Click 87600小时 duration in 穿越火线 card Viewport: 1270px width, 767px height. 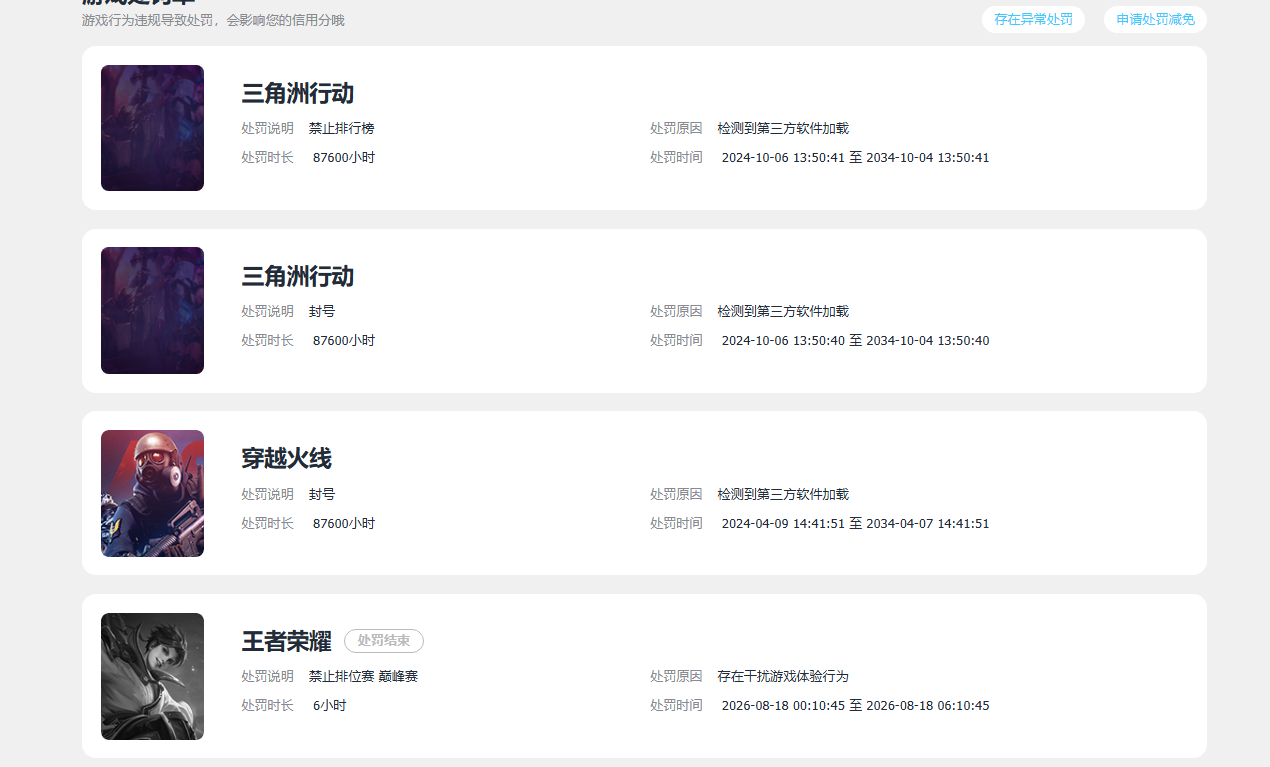(343, 523)
